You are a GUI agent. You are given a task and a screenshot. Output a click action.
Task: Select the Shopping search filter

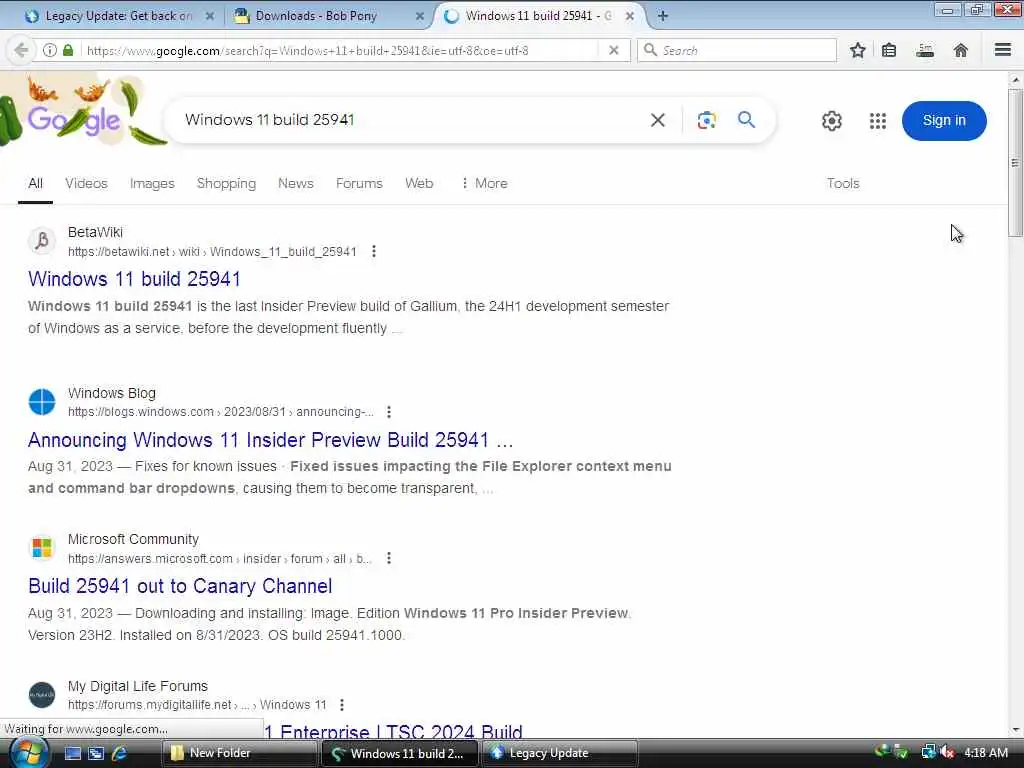226,184
